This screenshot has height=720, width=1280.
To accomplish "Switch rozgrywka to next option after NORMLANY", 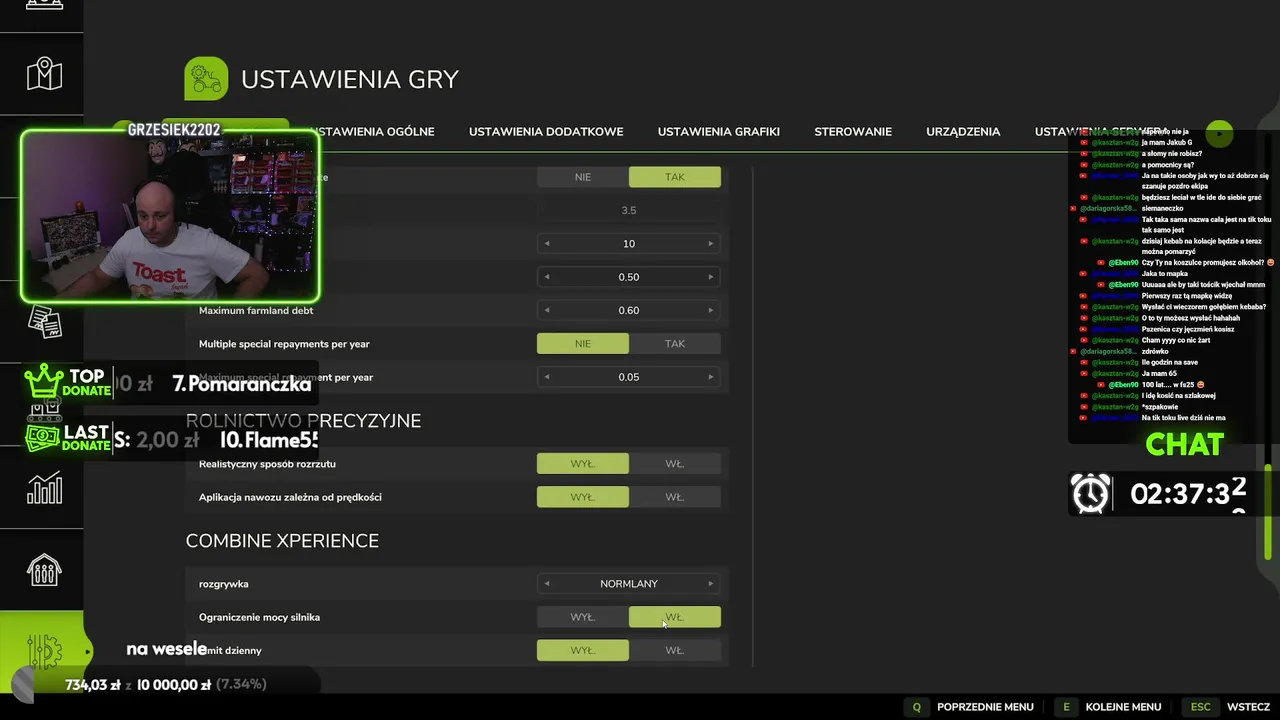I will pyautogui.click(x=711, y=584).
